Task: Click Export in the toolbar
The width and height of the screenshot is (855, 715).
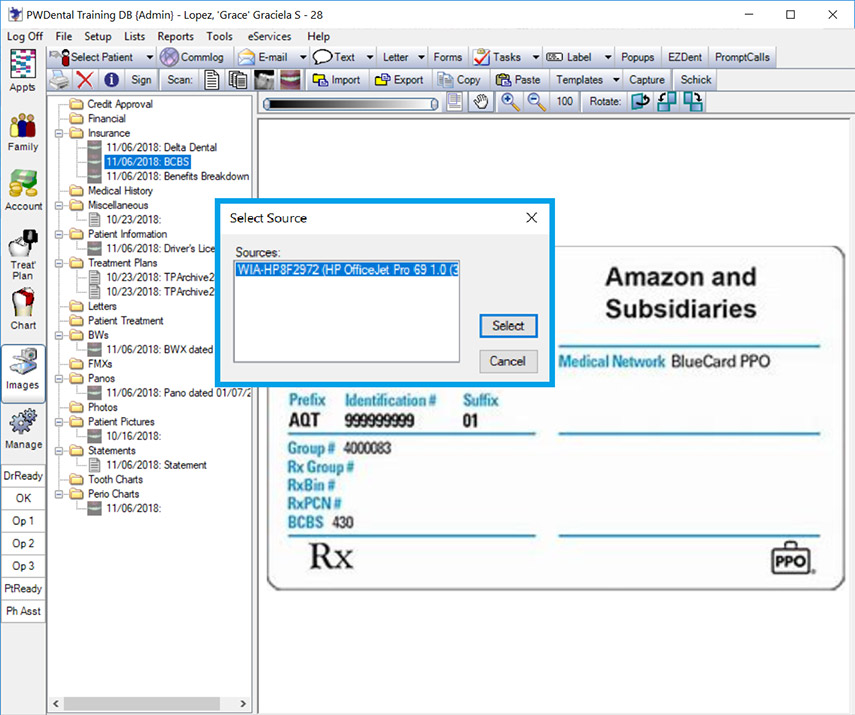Action: tap(399, 80)
